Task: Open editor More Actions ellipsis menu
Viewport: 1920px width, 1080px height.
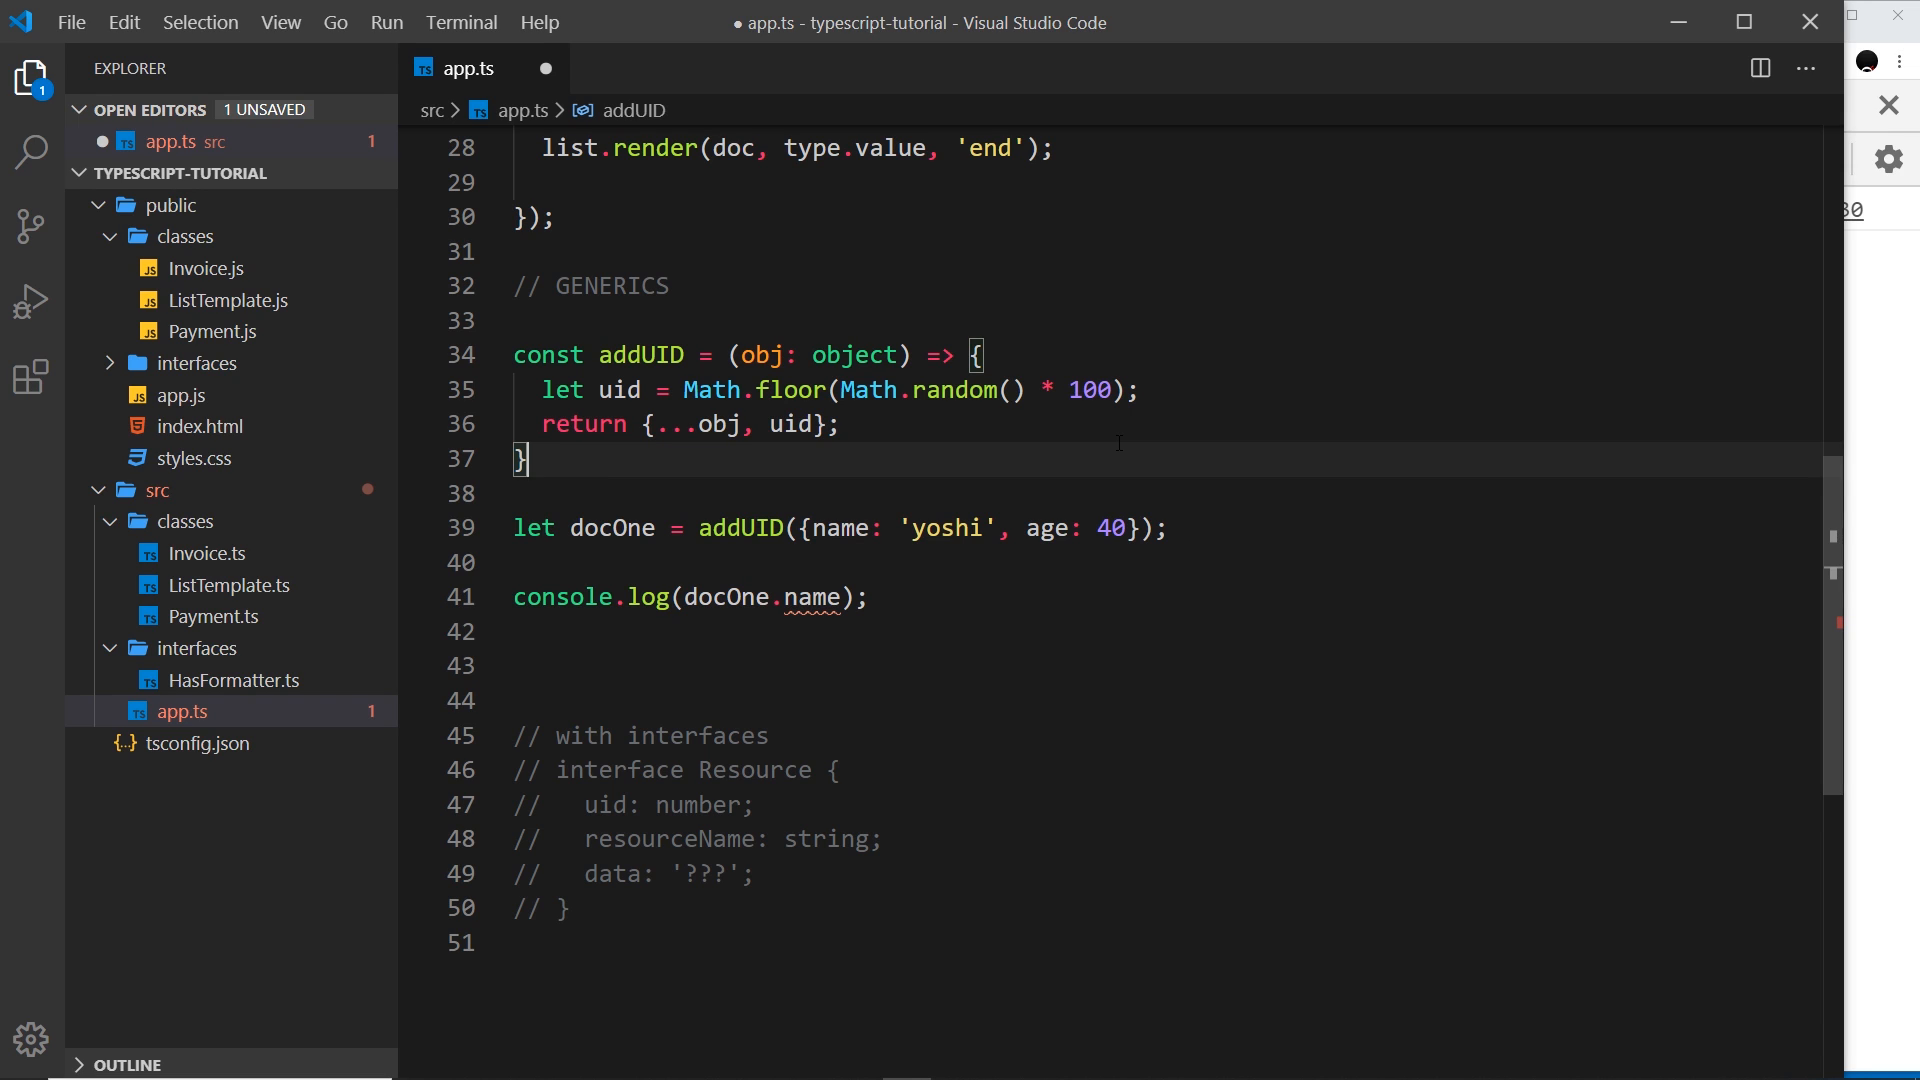Action: [x=1806, y=68]
